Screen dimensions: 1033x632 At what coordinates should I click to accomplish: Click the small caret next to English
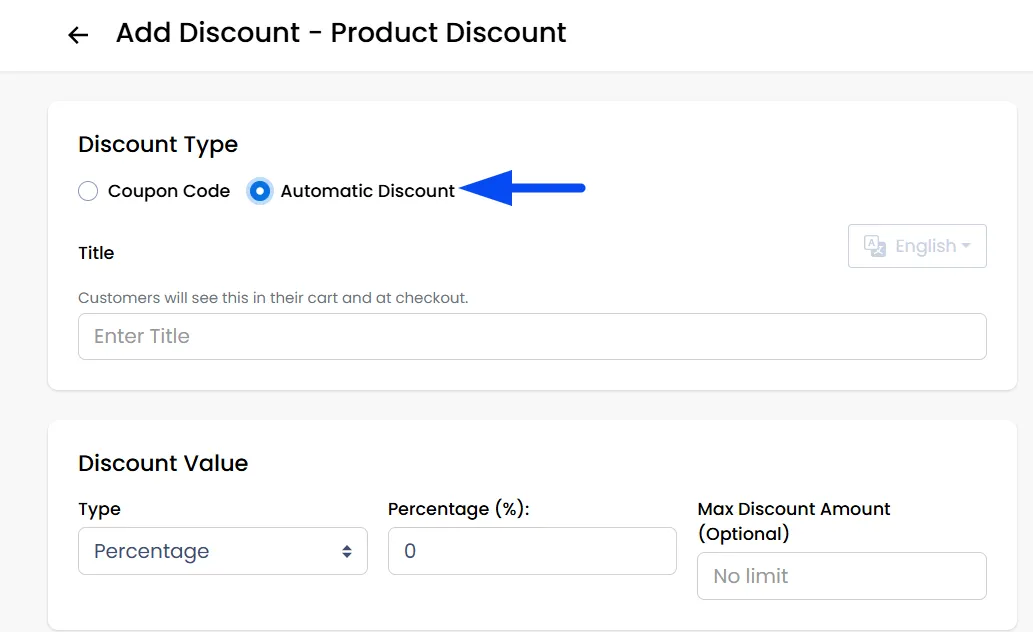click(966, 245)
